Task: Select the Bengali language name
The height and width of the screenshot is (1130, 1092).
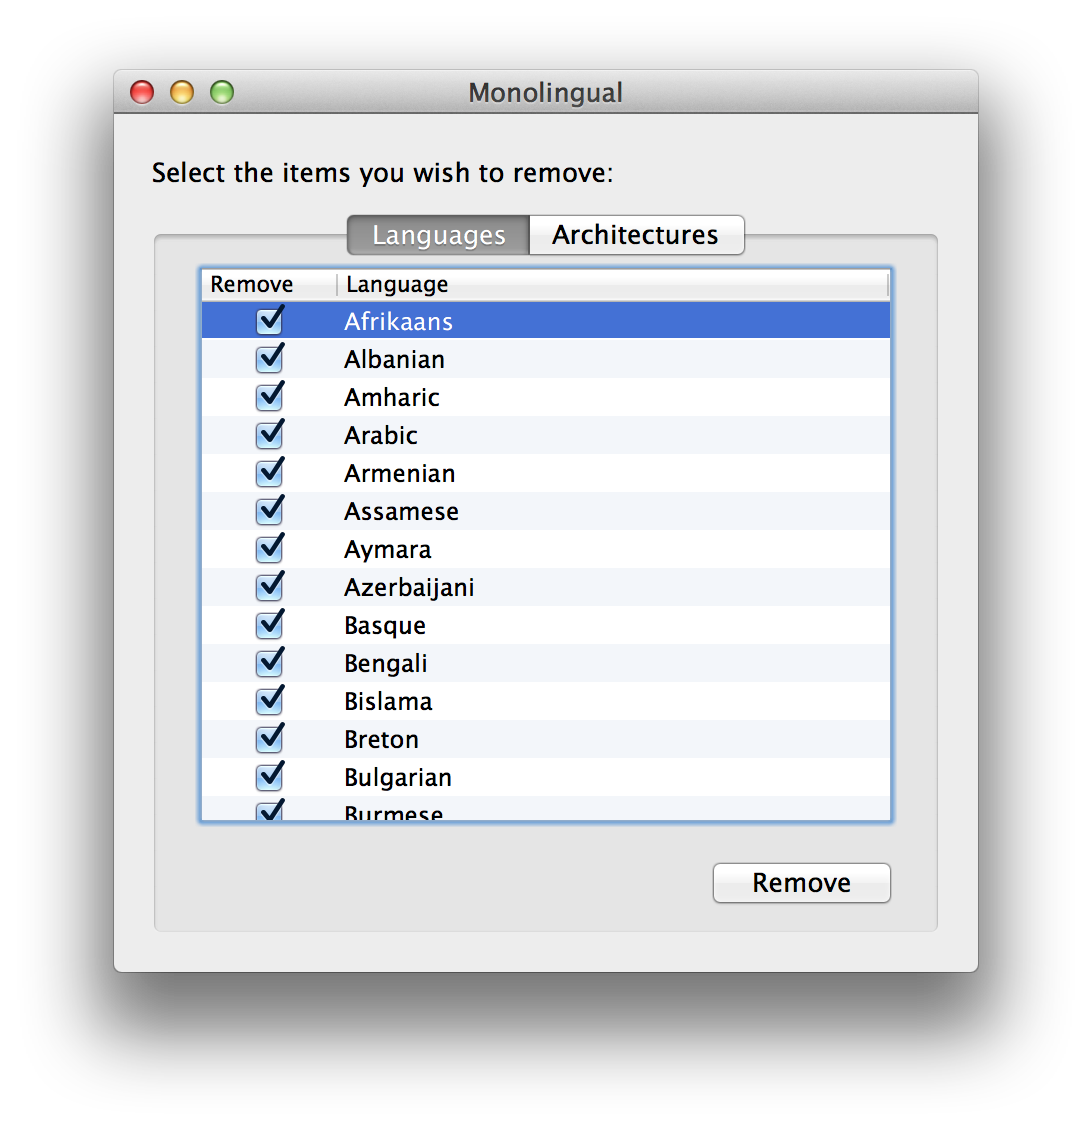Action: (386, 664)
